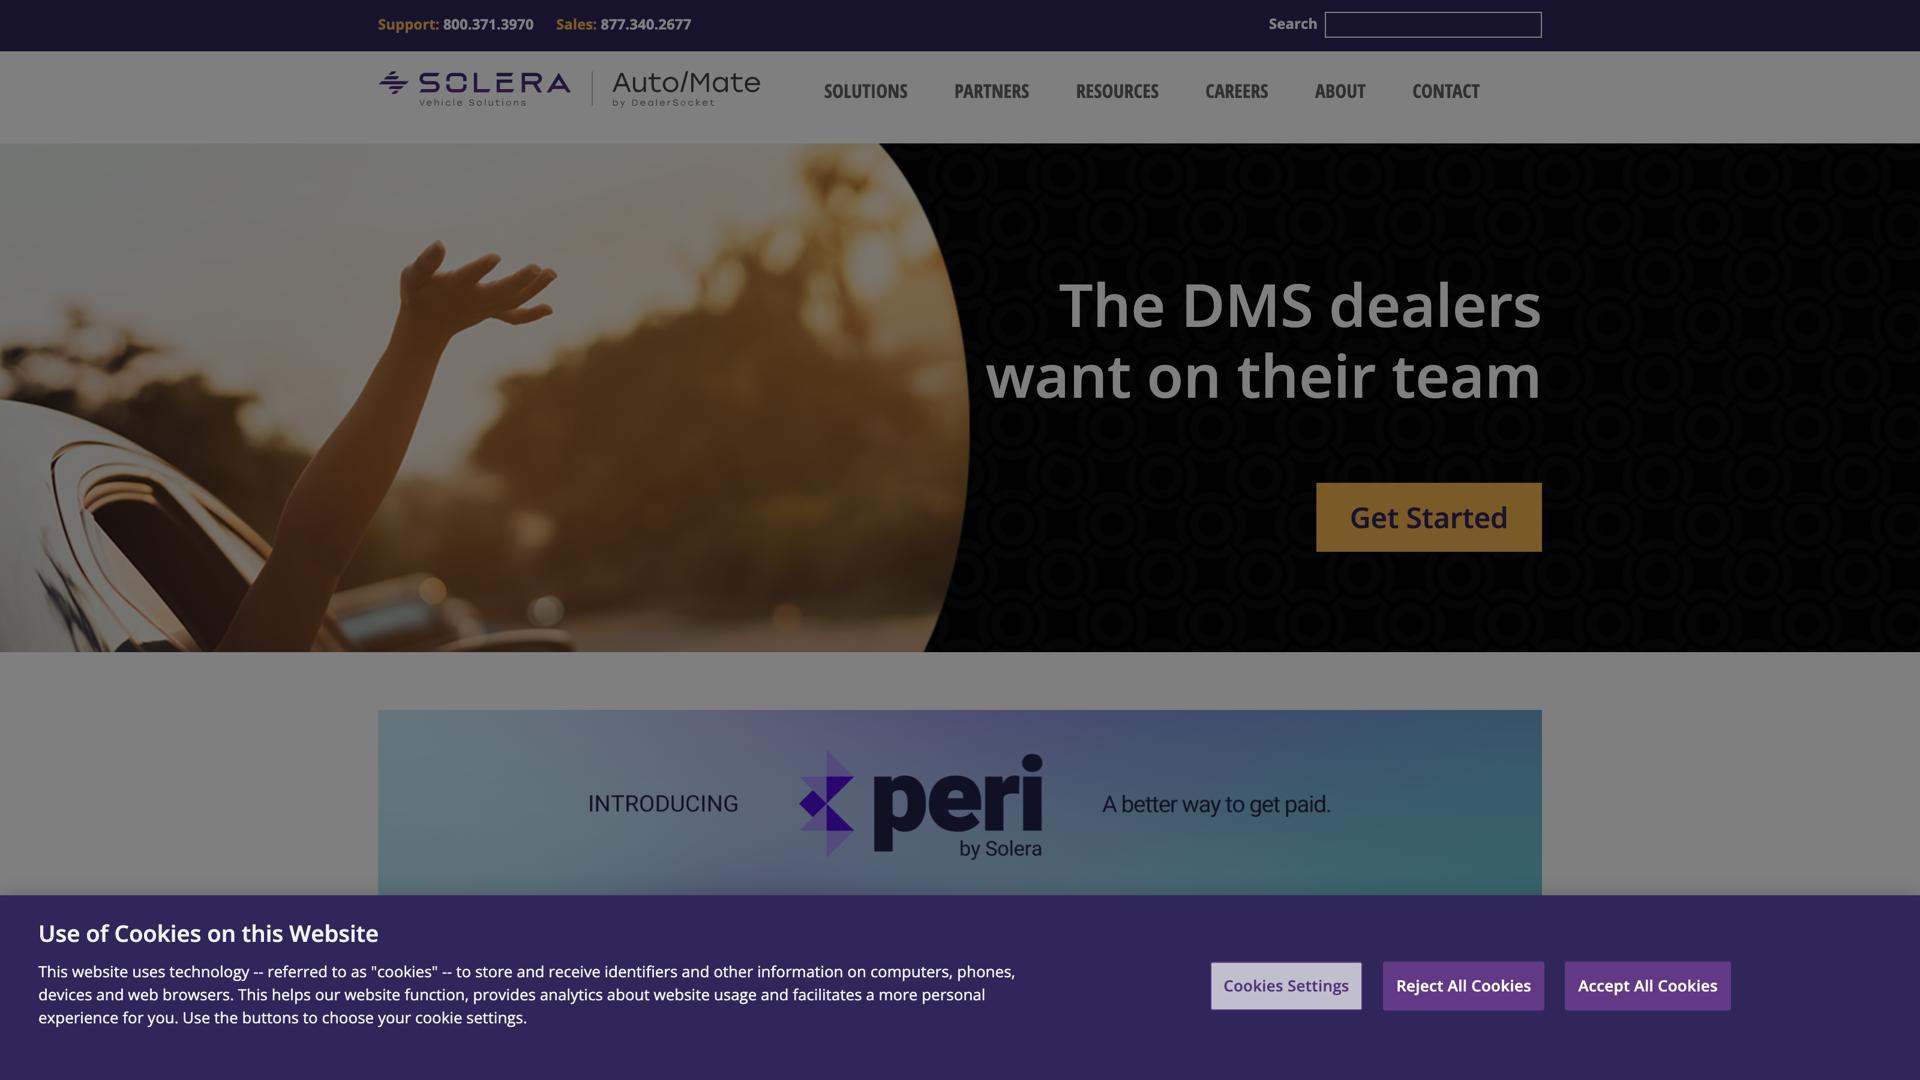This screenshot has height=1080, width=1920.
Task: Reject All Cookies
Action: 1462,986
